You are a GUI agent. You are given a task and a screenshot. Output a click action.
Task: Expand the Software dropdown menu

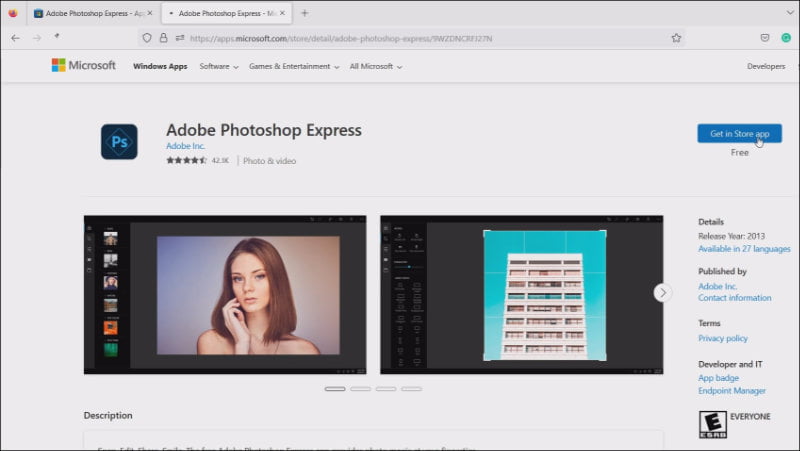(218, 66)
